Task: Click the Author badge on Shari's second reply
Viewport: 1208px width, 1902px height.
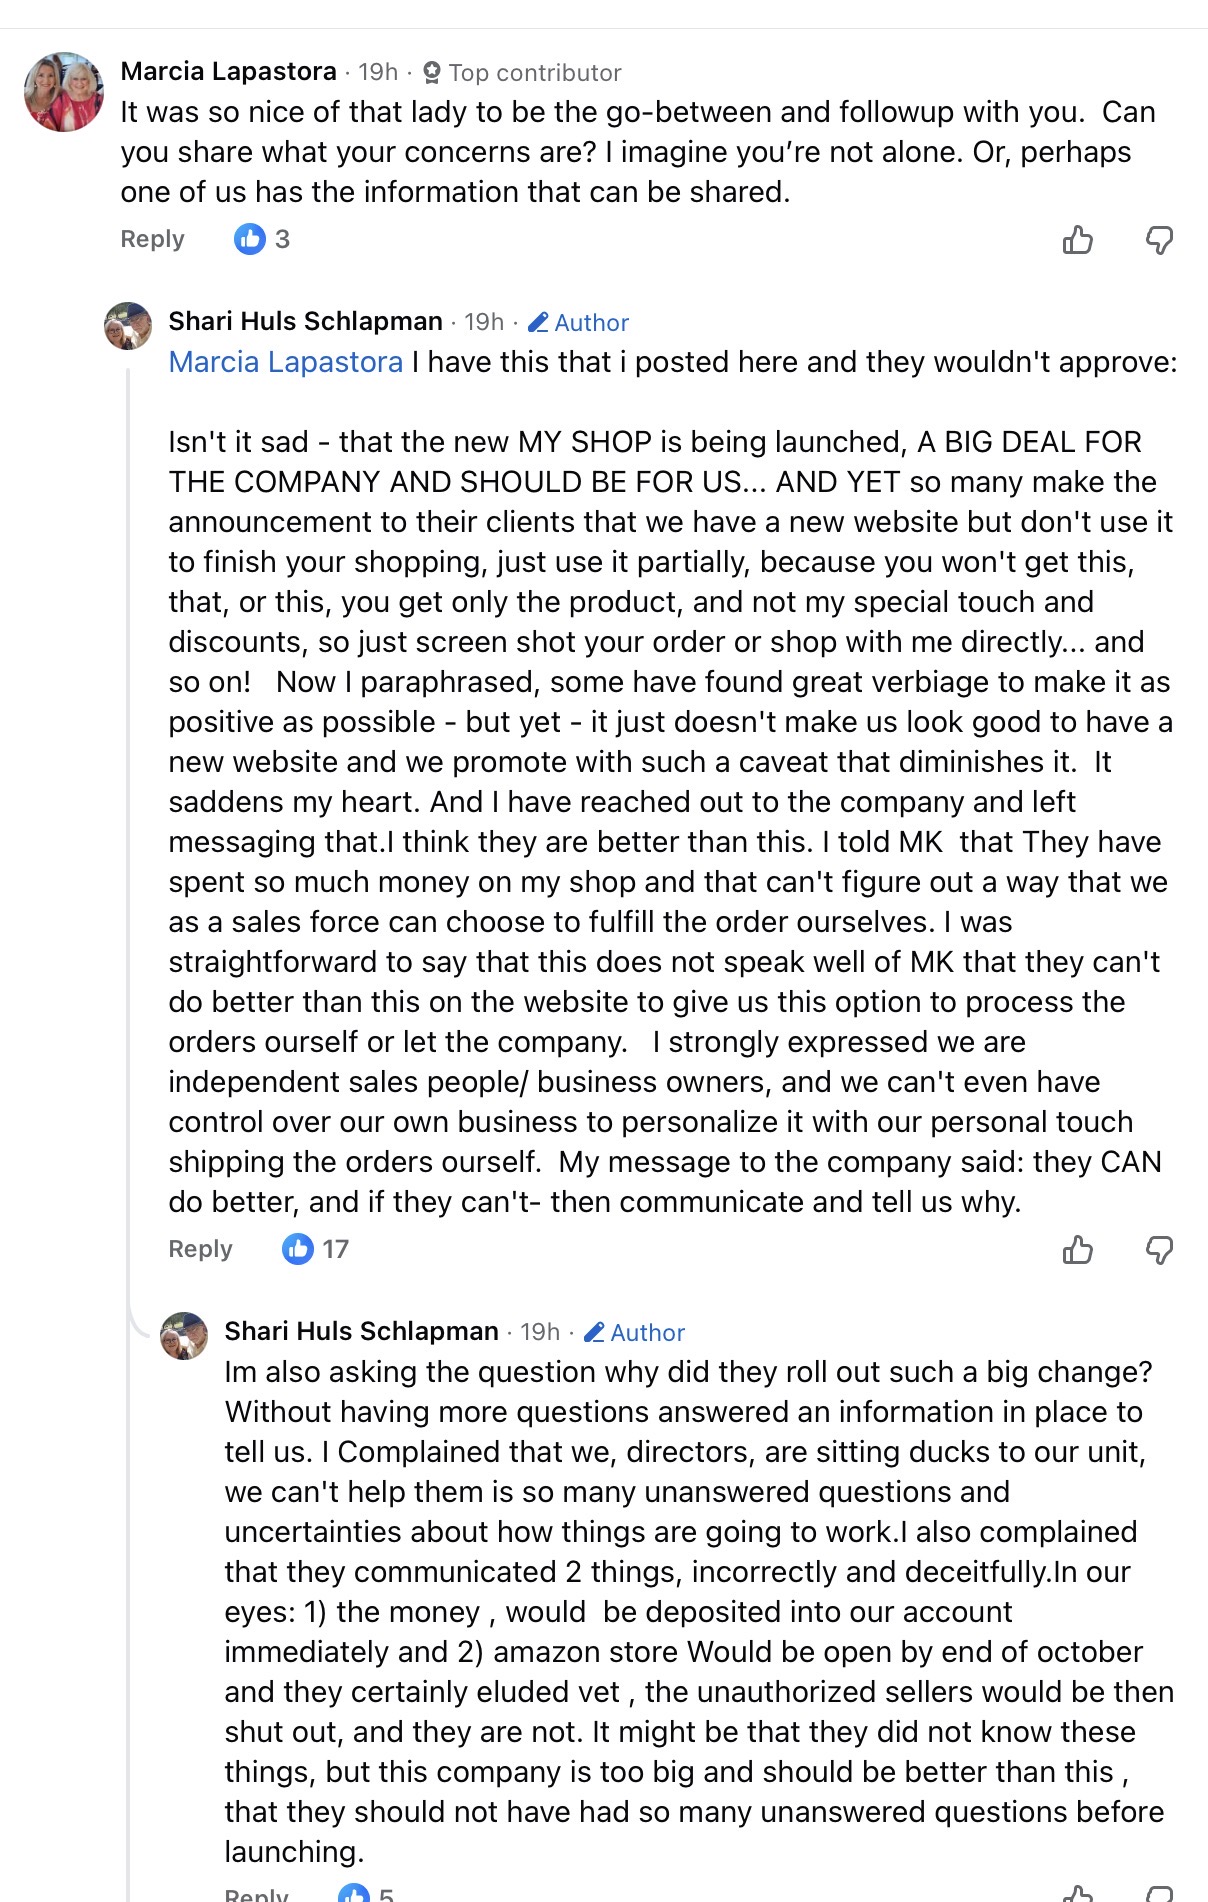Action: pyautogui.click(x=635, y=1333)
